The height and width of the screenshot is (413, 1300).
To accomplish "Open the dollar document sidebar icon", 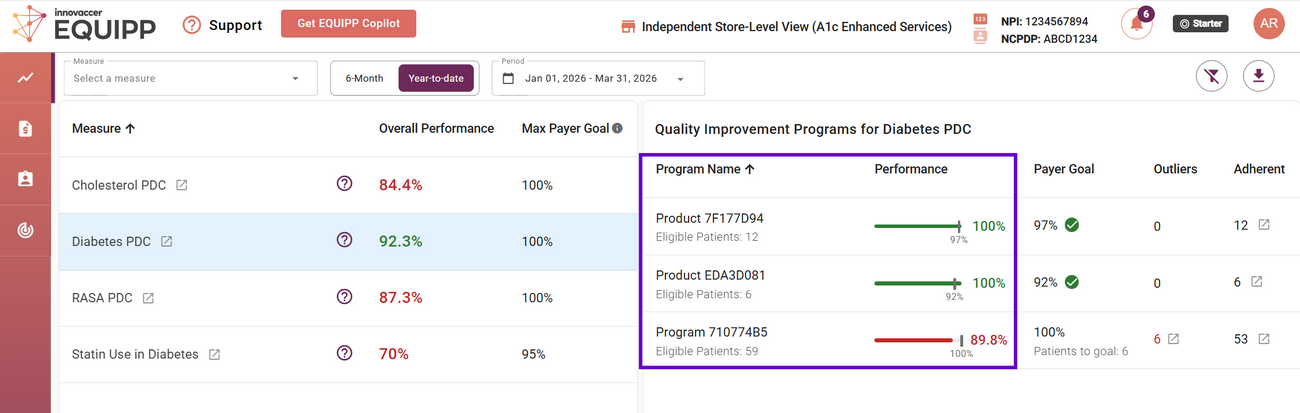I will tap(25, 128).
